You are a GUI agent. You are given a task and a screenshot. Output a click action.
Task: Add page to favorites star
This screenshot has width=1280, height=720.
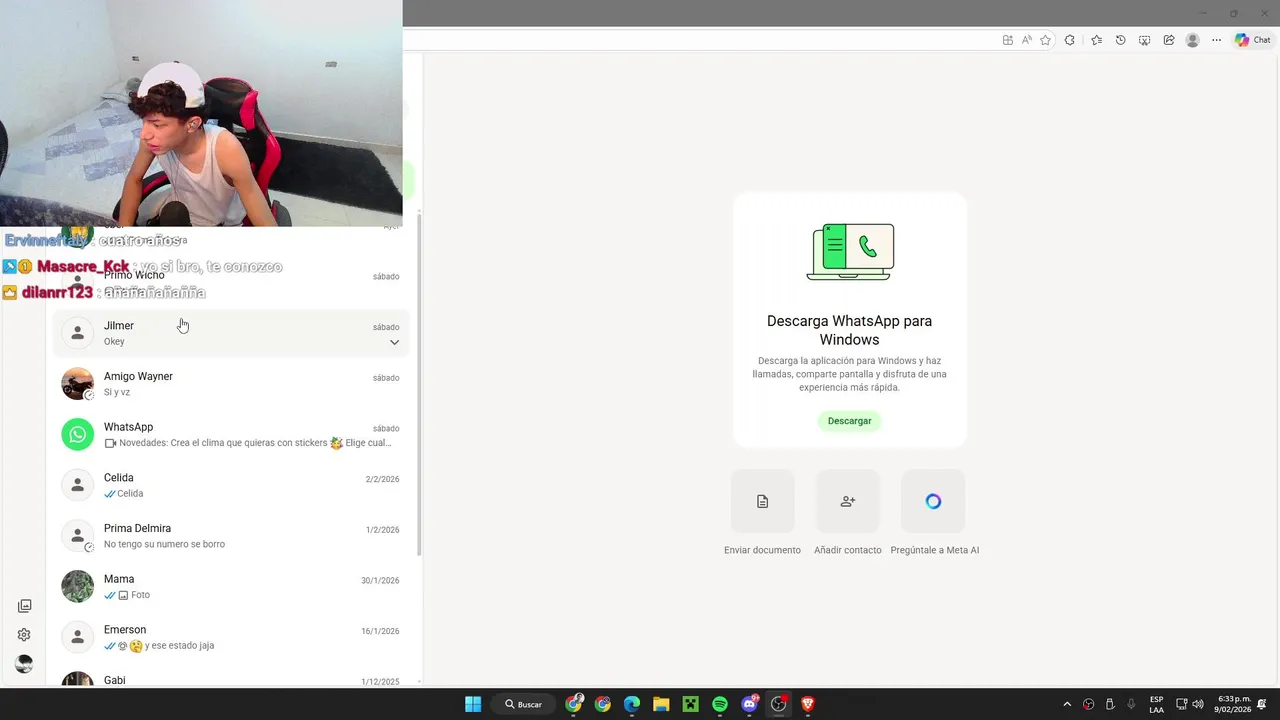tap(1045, 40)
